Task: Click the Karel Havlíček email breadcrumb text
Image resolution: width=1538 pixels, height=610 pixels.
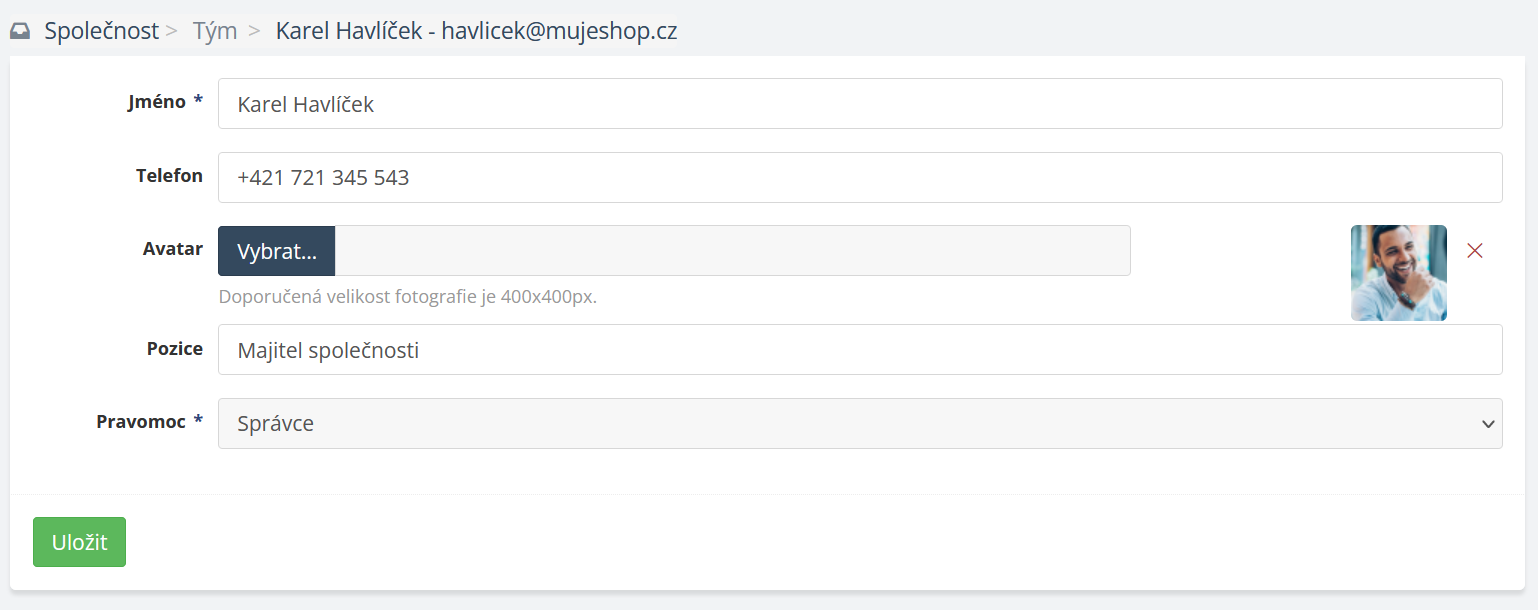Action: pyautogui.click(x=476, y=31)
